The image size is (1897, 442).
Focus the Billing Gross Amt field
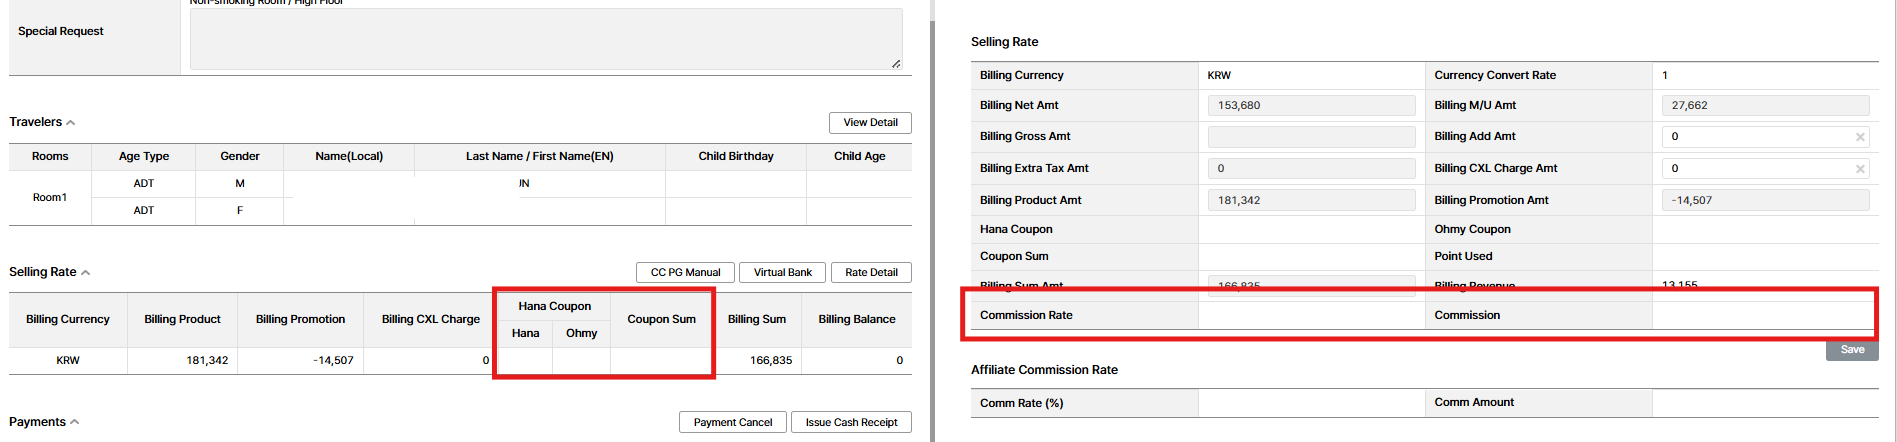click(1311, 137)
